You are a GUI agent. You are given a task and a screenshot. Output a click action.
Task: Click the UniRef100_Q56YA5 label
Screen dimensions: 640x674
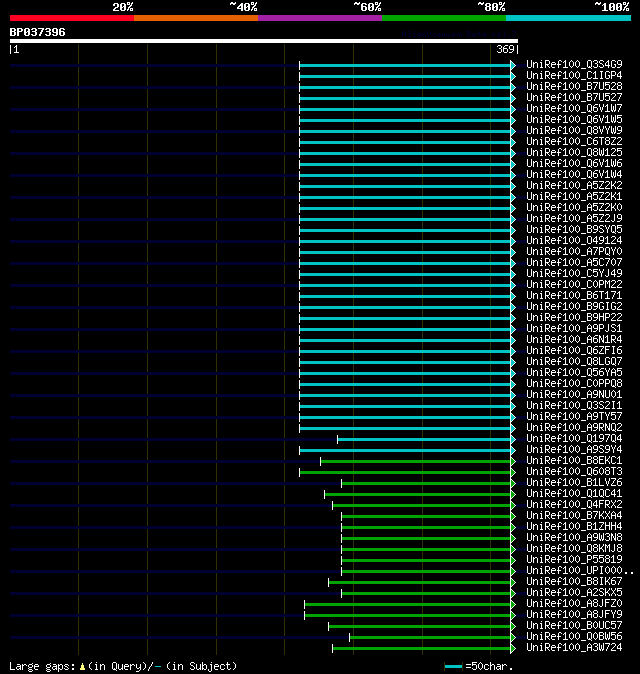tap(574, 372)
